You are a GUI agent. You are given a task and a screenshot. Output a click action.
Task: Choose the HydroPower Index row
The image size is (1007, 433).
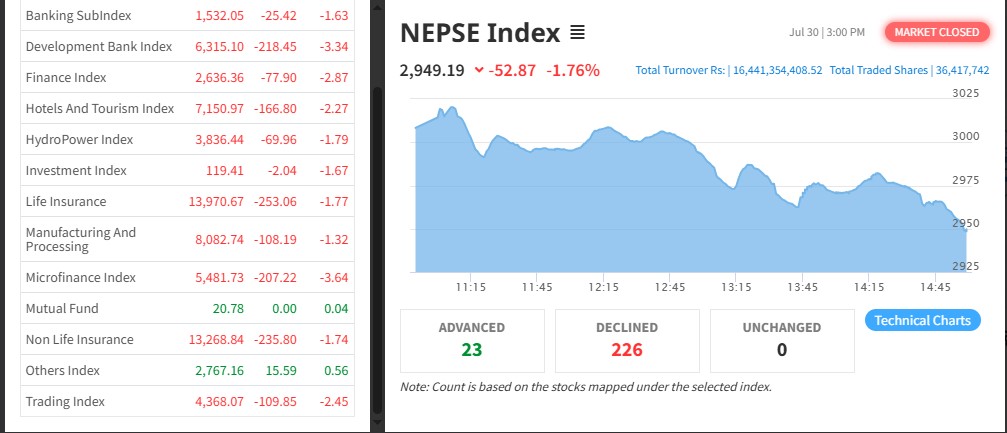(79, 140)
